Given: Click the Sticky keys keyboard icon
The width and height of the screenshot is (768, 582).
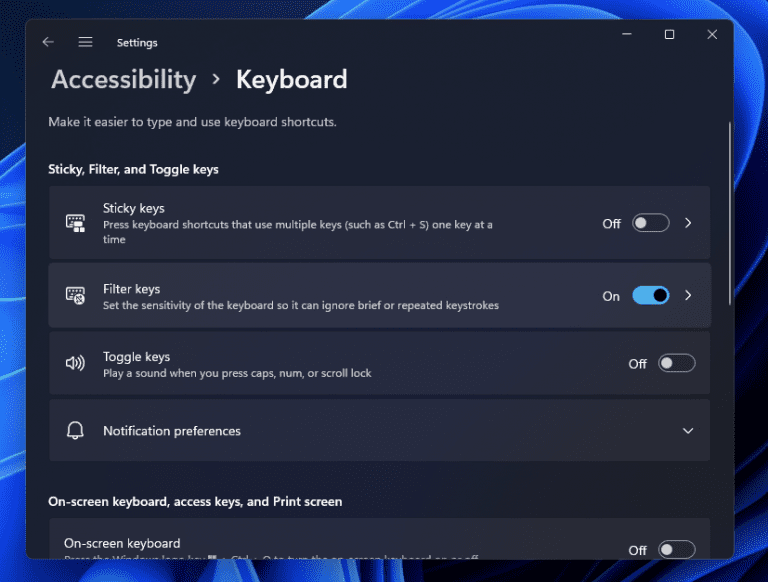Looking at the screenshot, I should 75,224.
